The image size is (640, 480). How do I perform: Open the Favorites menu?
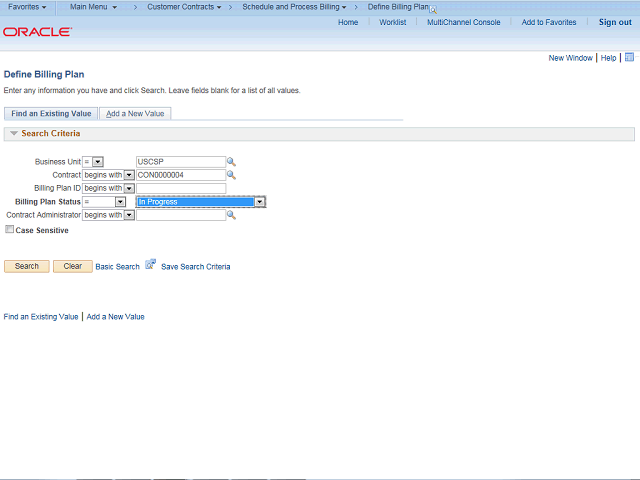27,7
